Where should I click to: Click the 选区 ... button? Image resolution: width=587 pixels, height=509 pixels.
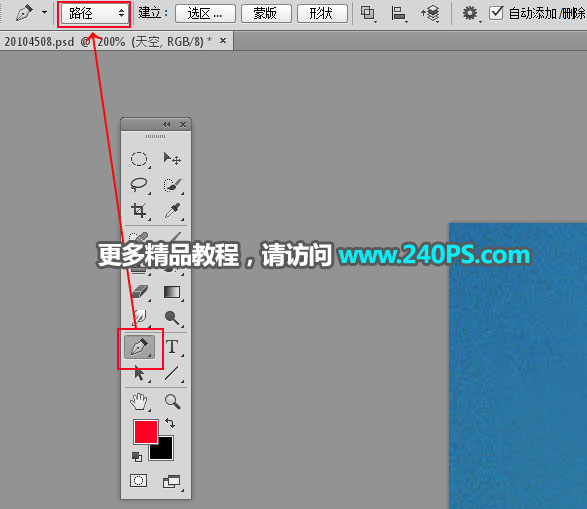click(x=205, y=14)
